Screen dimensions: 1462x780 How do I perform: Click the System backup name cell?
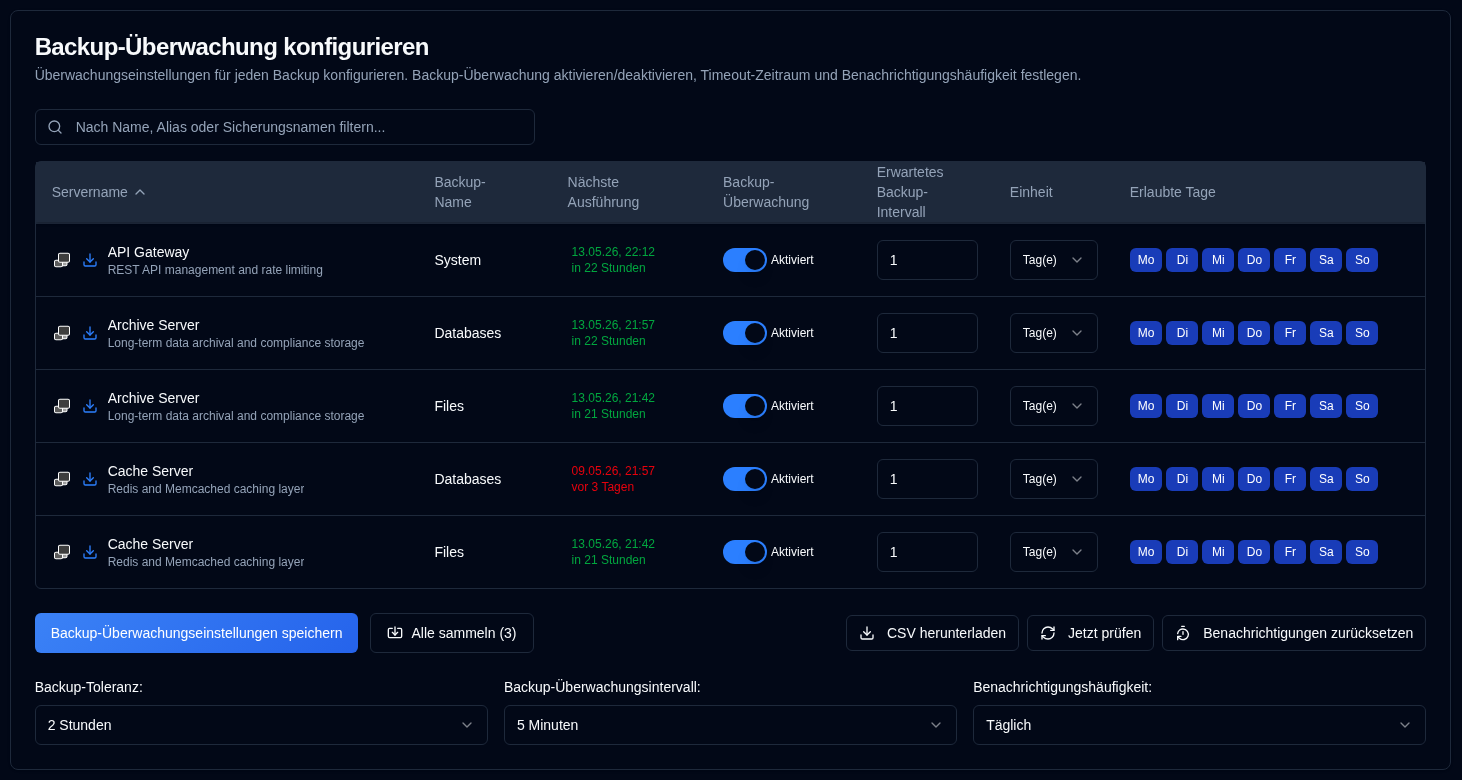[x=457, y=260]
